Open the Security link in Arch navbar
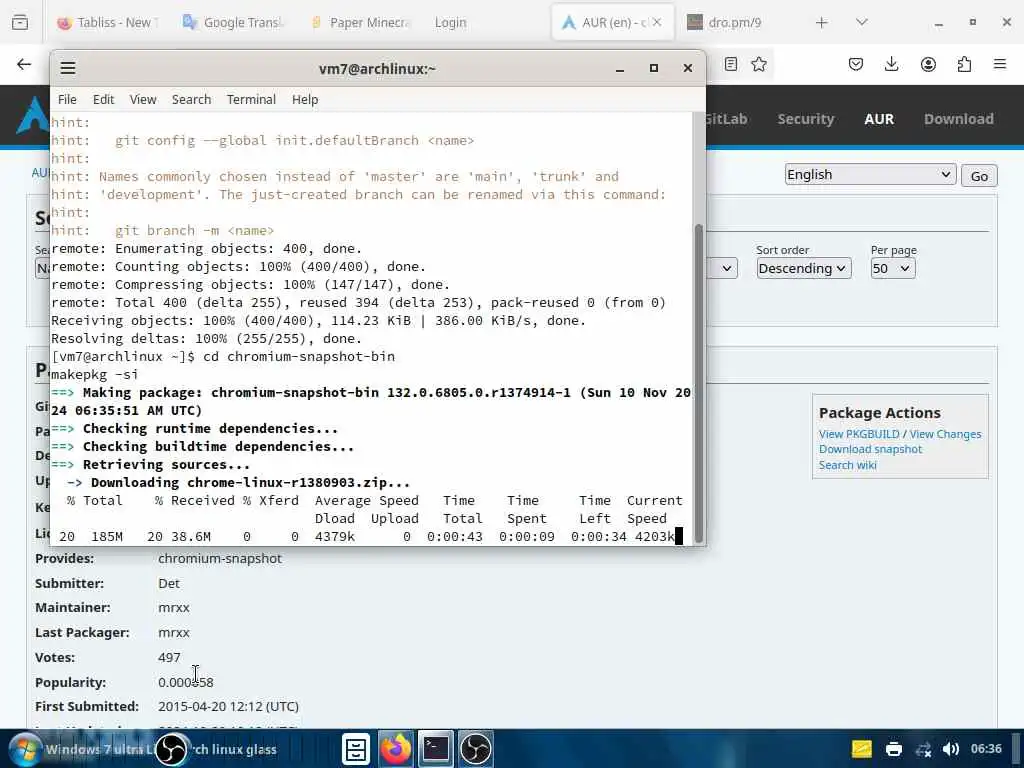 (x=806, y=119)
